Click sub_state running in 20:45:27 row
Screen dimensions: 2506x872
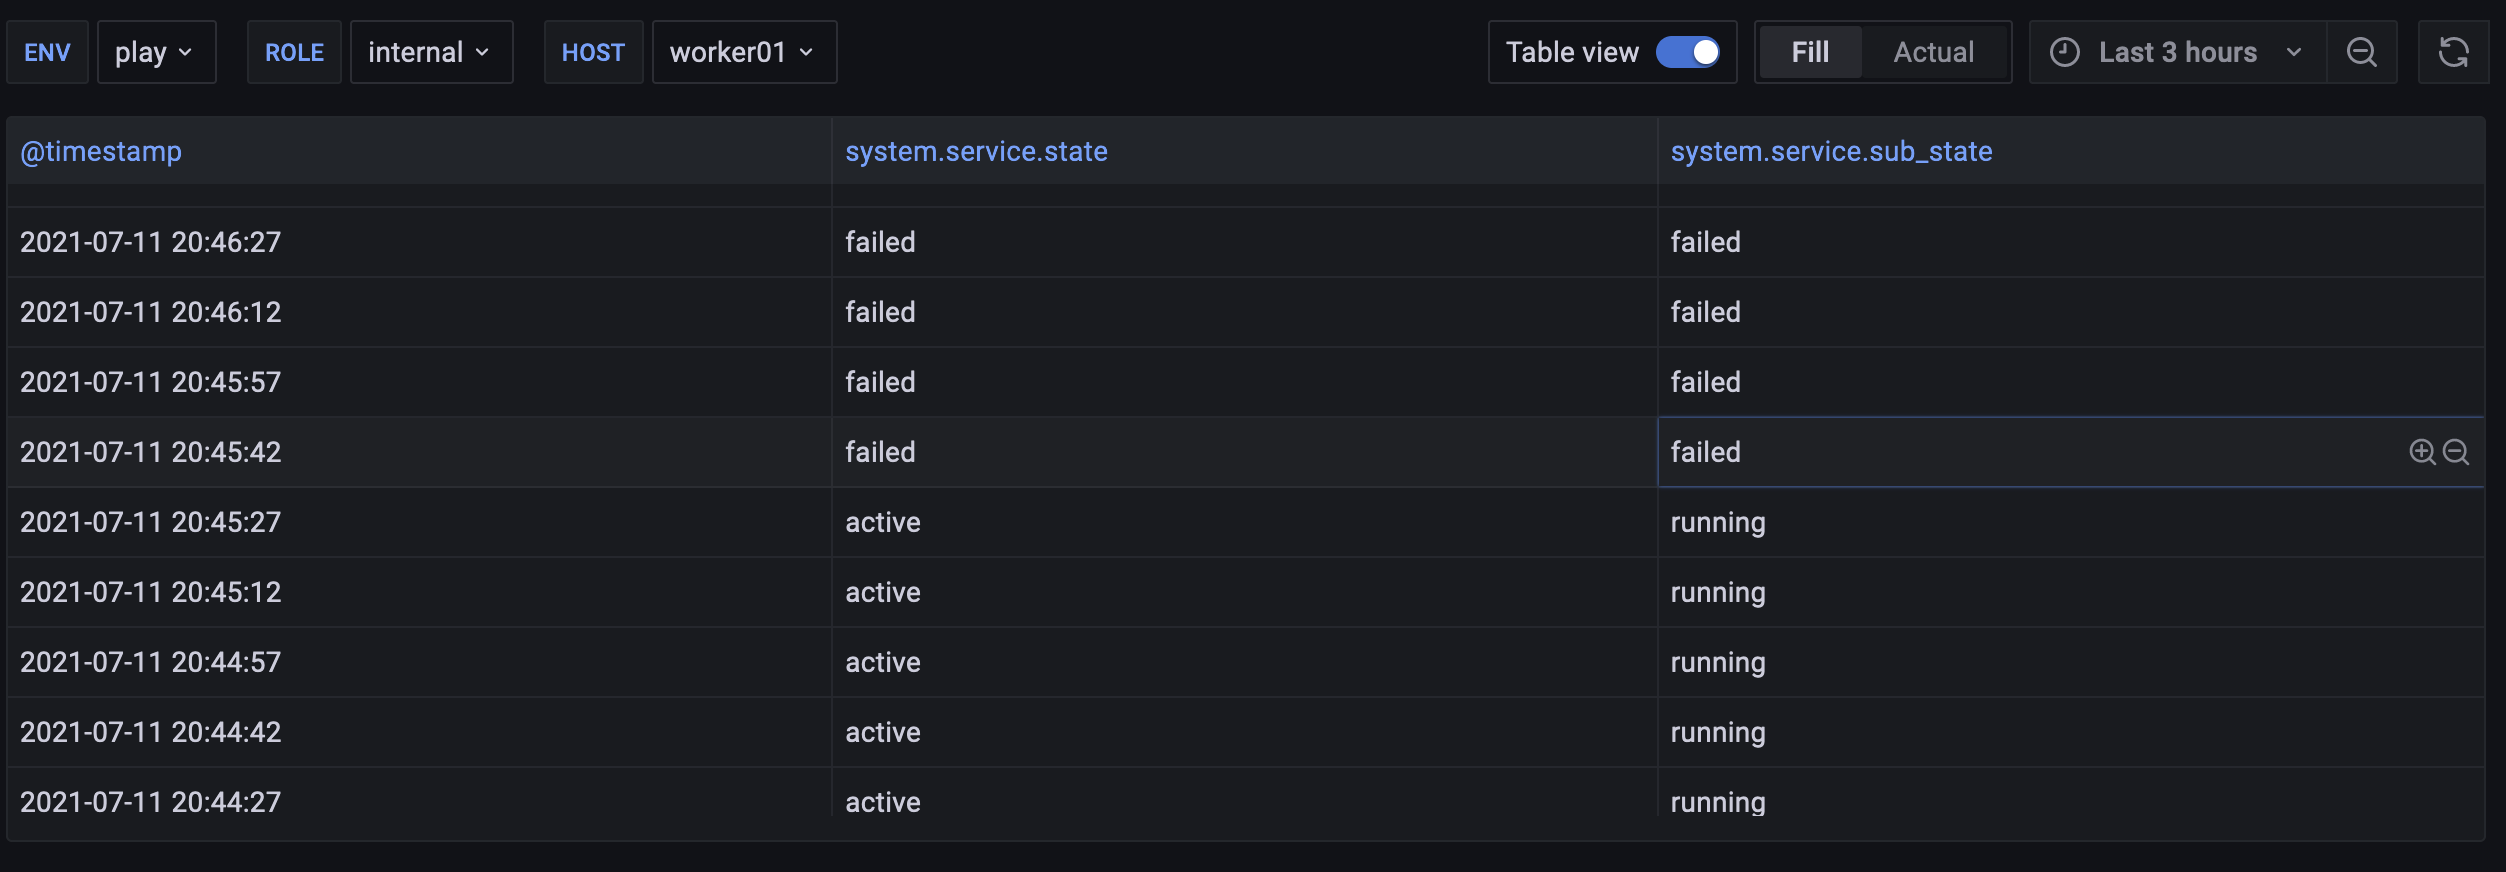pos(2071,522)
